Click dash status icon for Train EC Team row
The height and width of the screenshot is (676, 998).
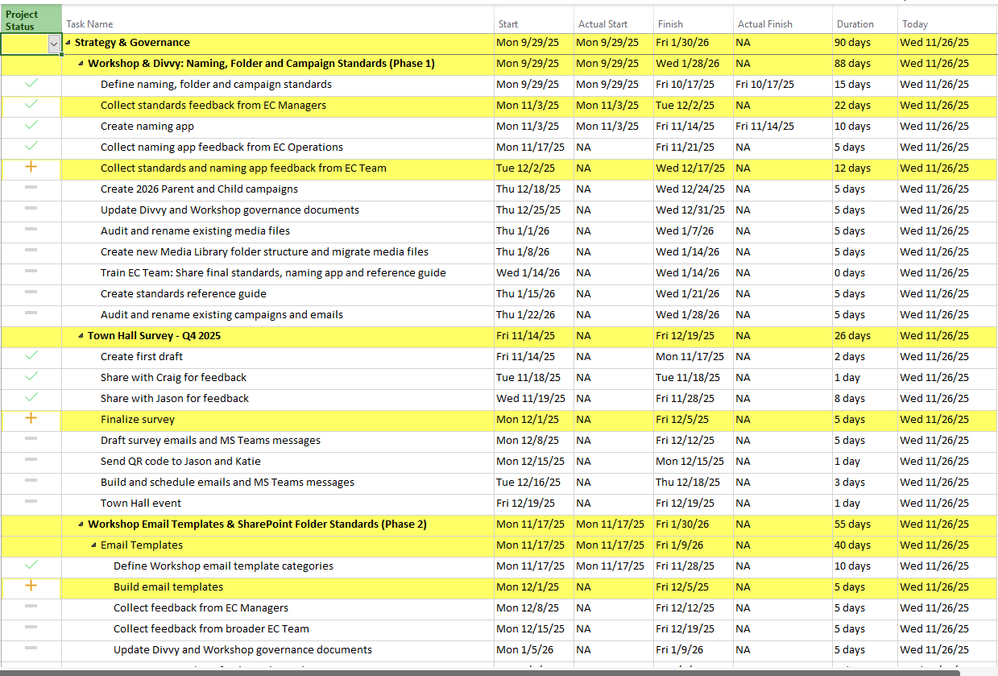coord(31,271)
